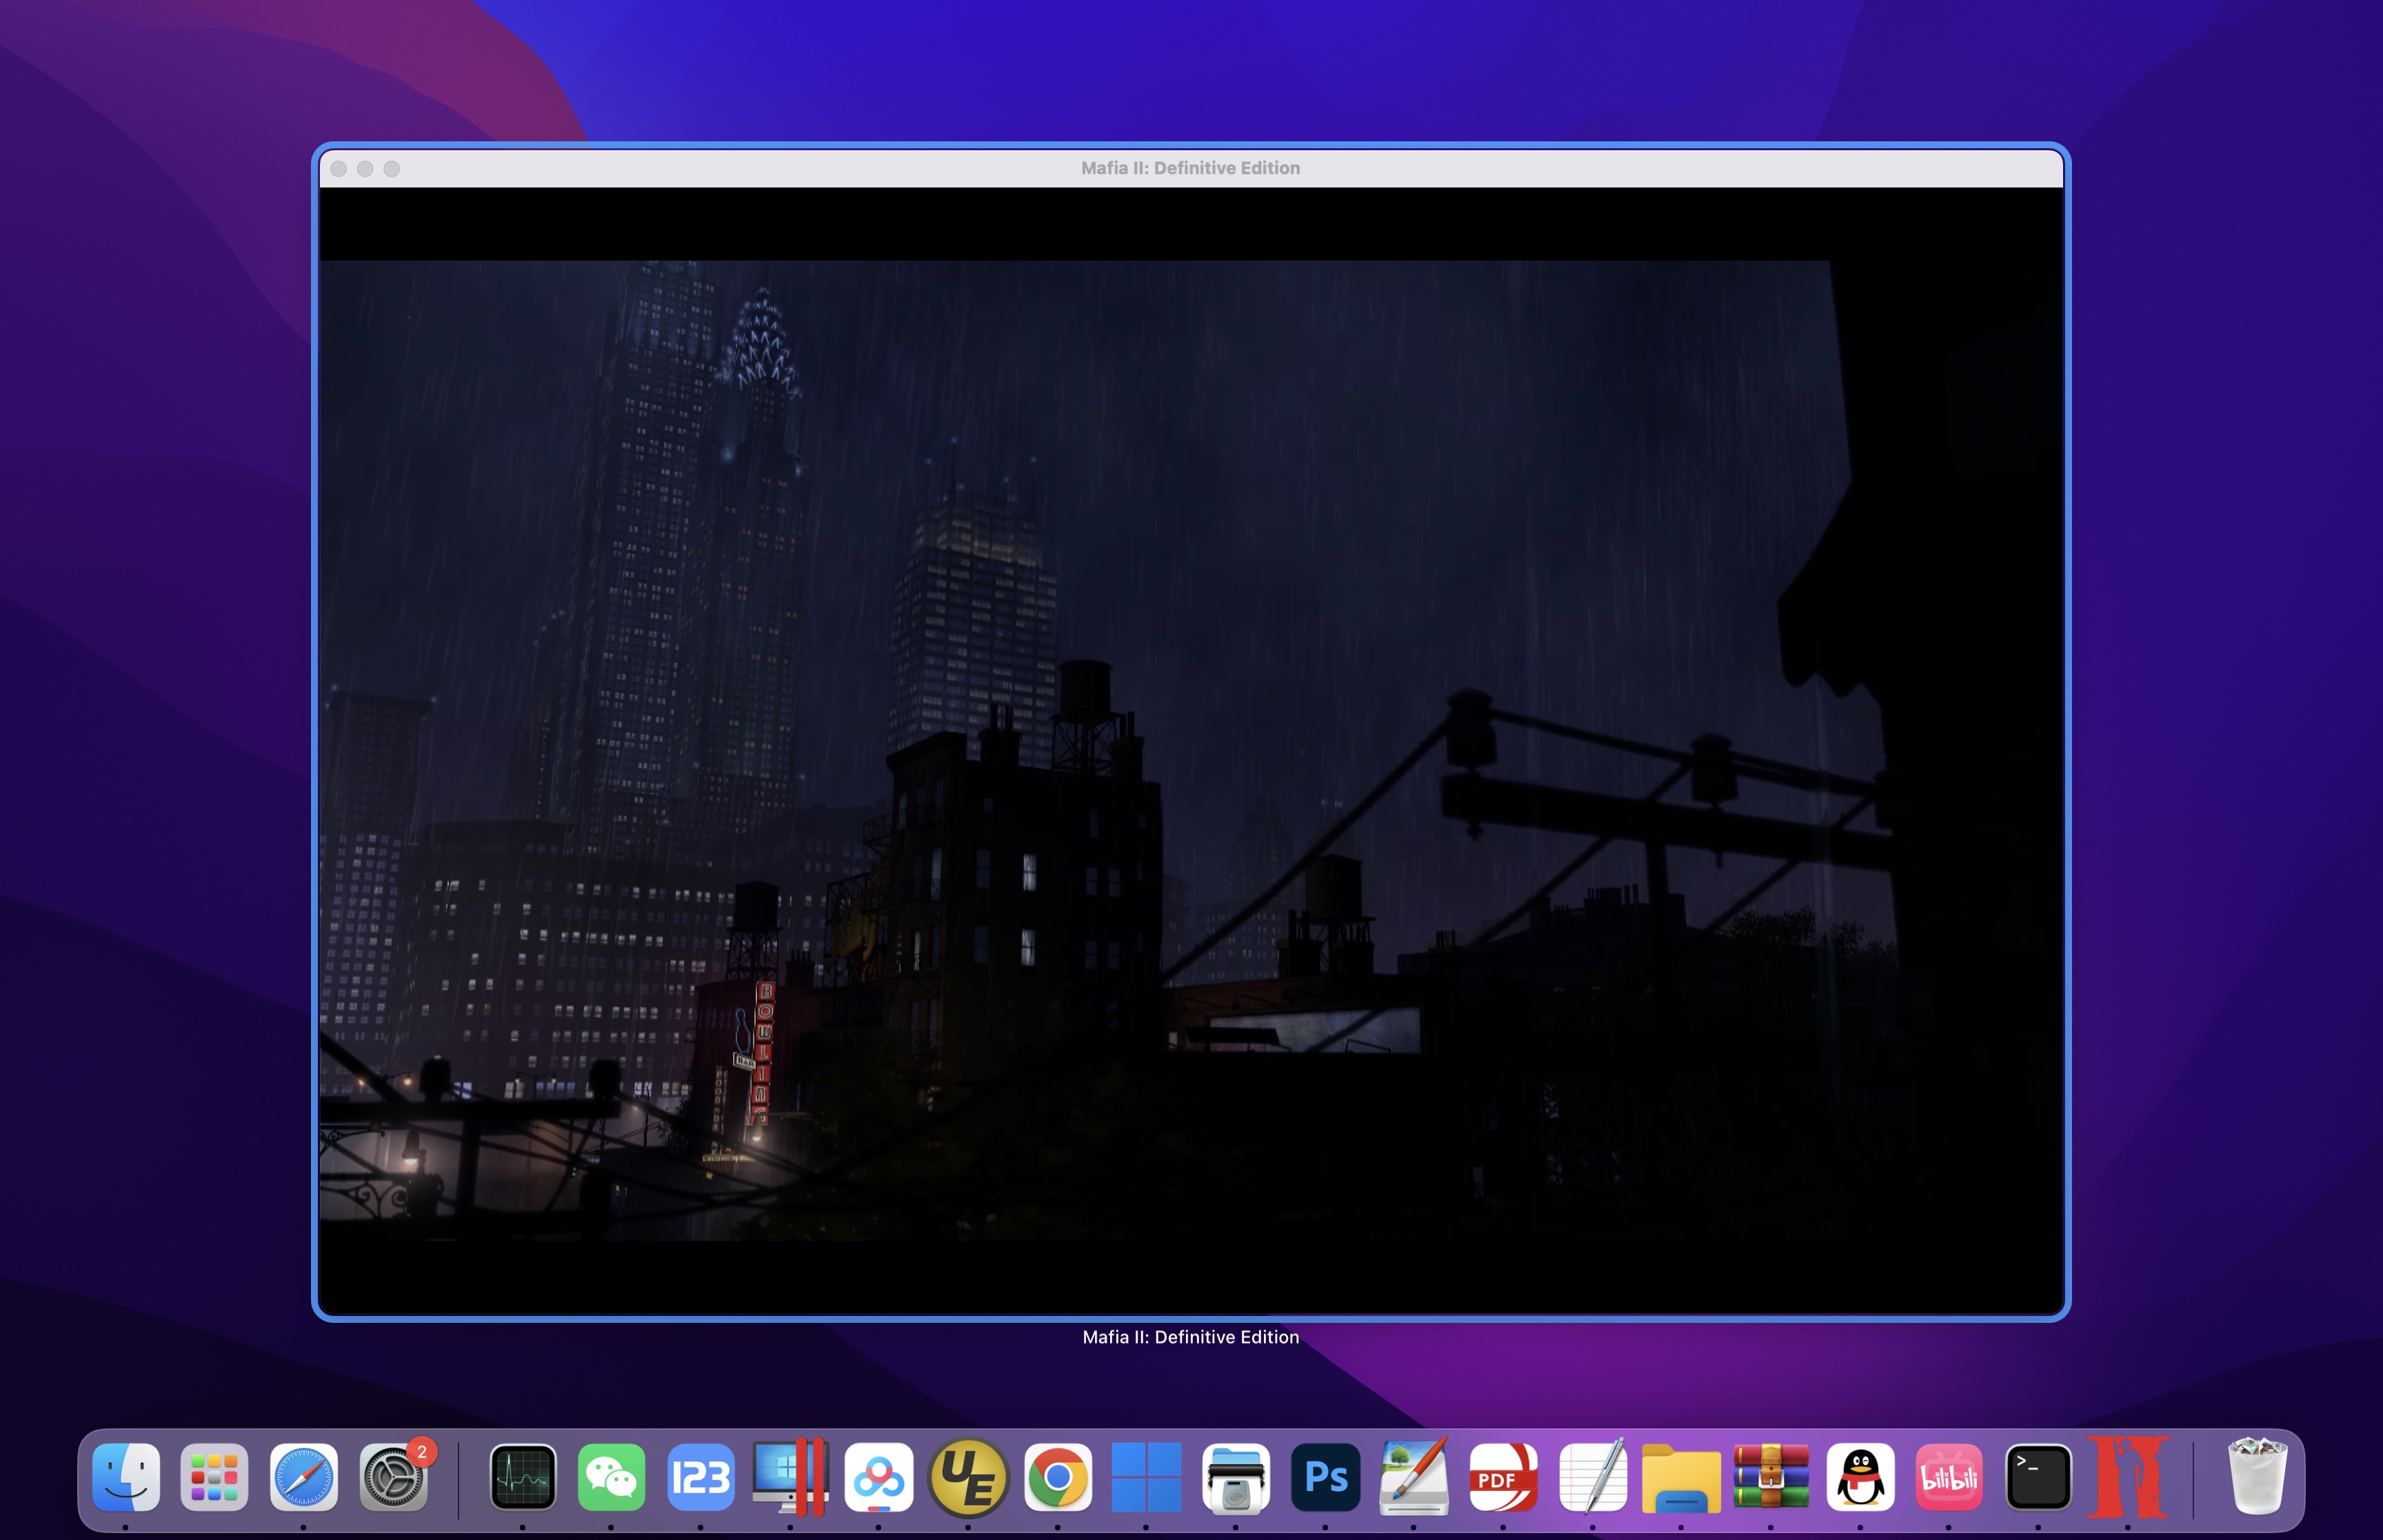This screenshot has width=2383, height=1540.
Task: Zoom the Mafia II window to fullscreen
Action: (392, 169)
